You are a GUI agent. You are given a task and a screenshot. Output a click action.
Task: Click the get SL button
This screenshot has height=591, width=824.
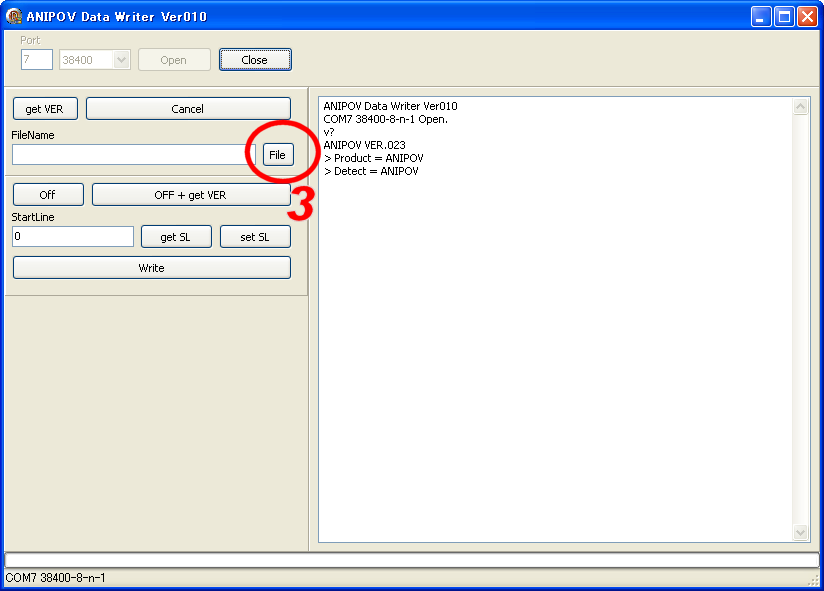pos(176,237)
